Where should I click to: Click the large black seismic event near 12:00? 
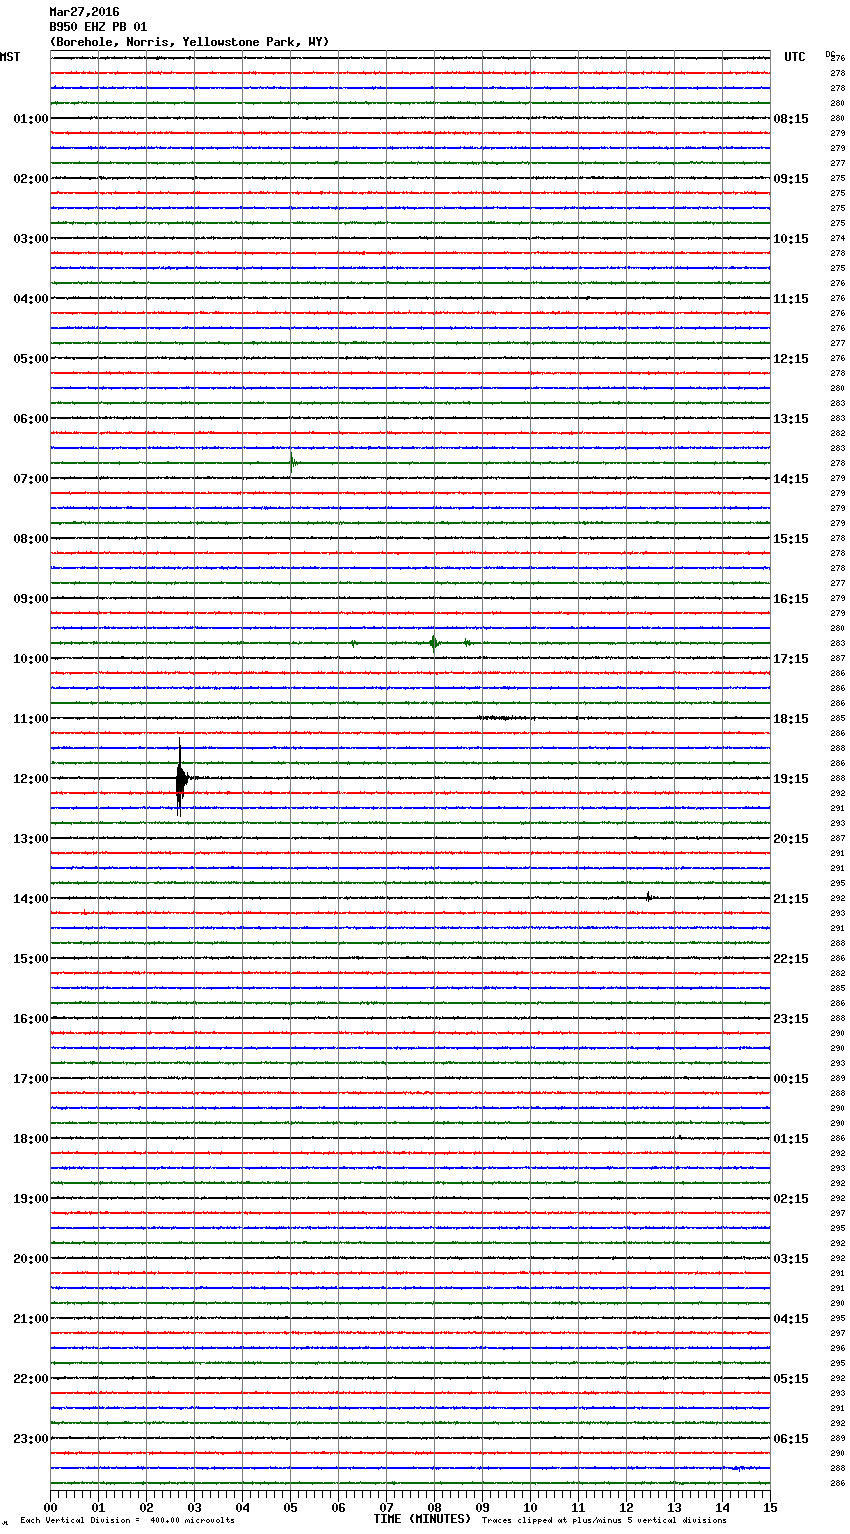[181, 778]
